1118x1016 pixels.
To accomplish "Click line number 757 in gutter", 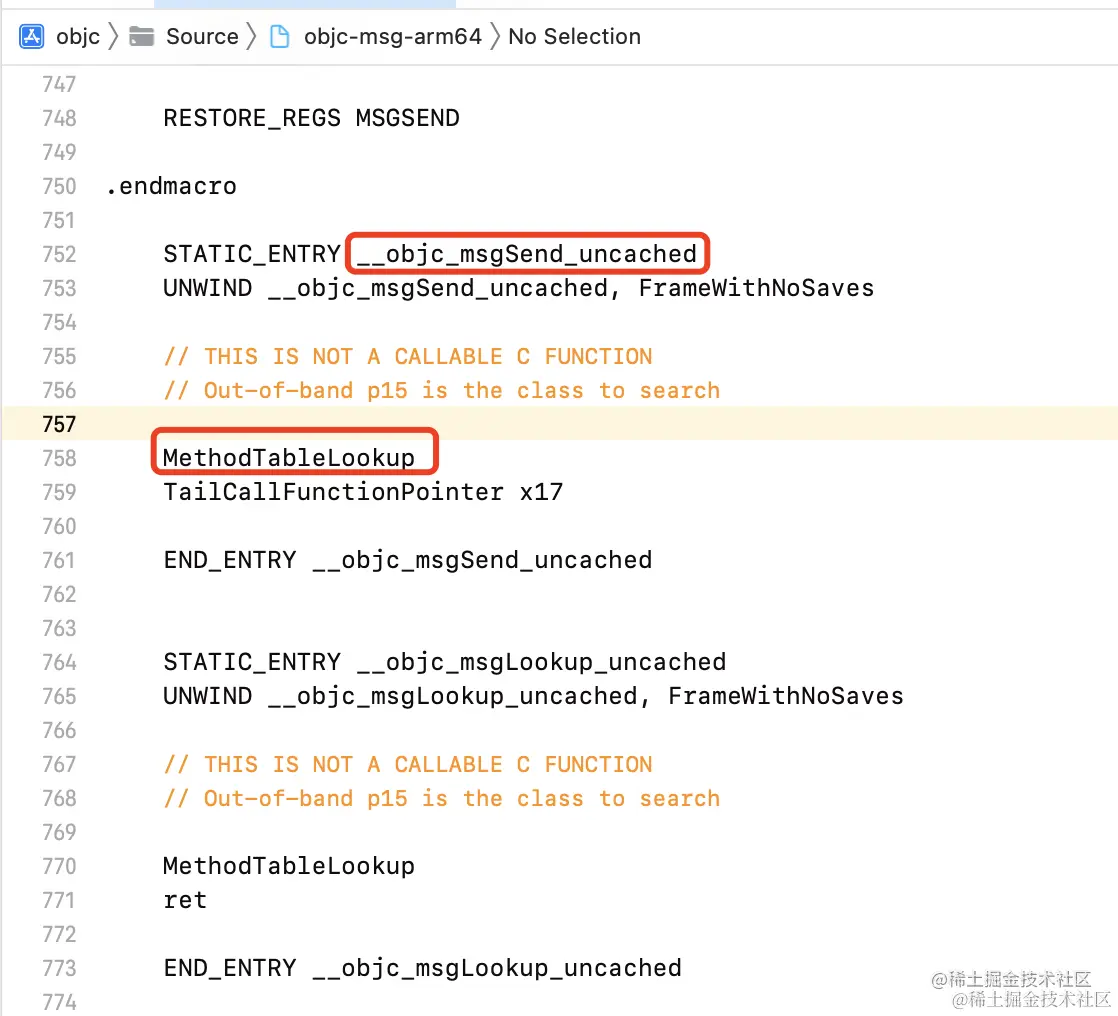I will (59, 424).
